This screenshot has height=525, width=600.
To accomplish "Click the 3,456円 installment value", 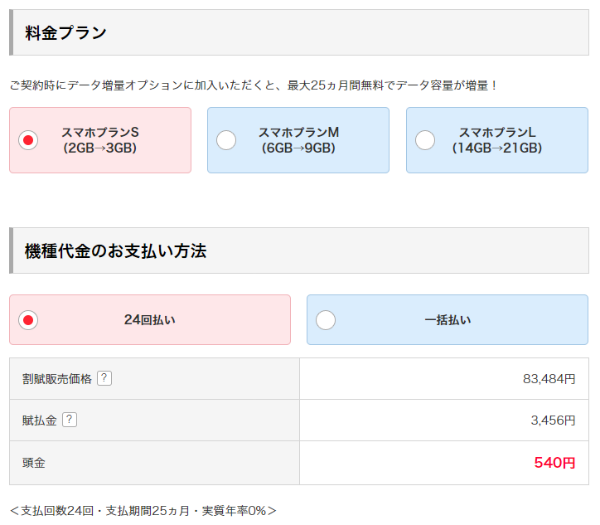I will pyautogui.click(x=553, y=421).
